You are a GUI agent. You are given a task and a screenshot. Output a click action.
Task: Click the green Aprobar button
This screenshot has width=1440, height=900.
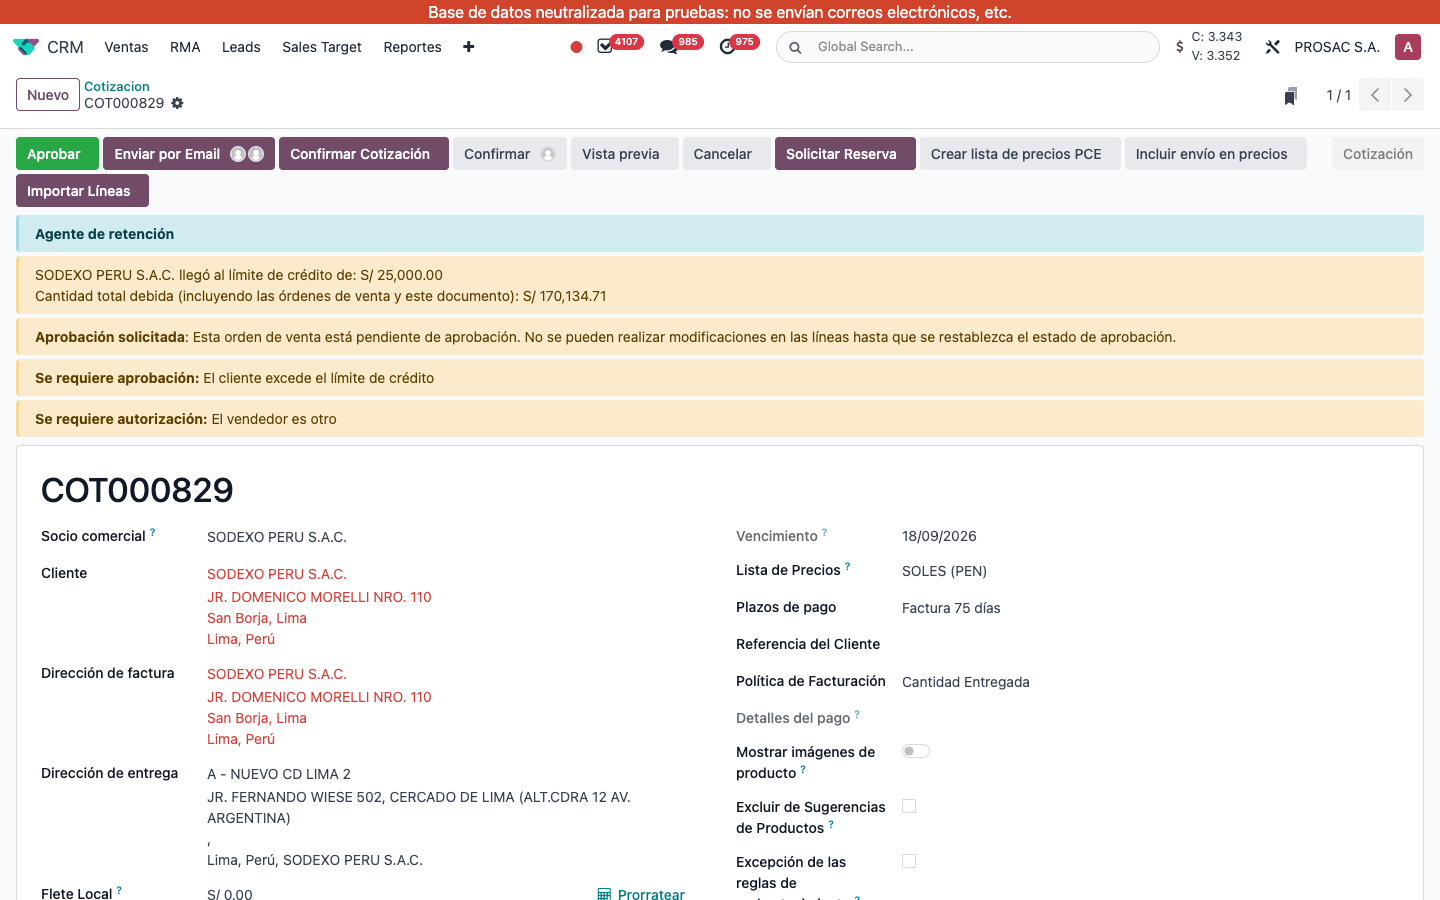tap(57, 154)
